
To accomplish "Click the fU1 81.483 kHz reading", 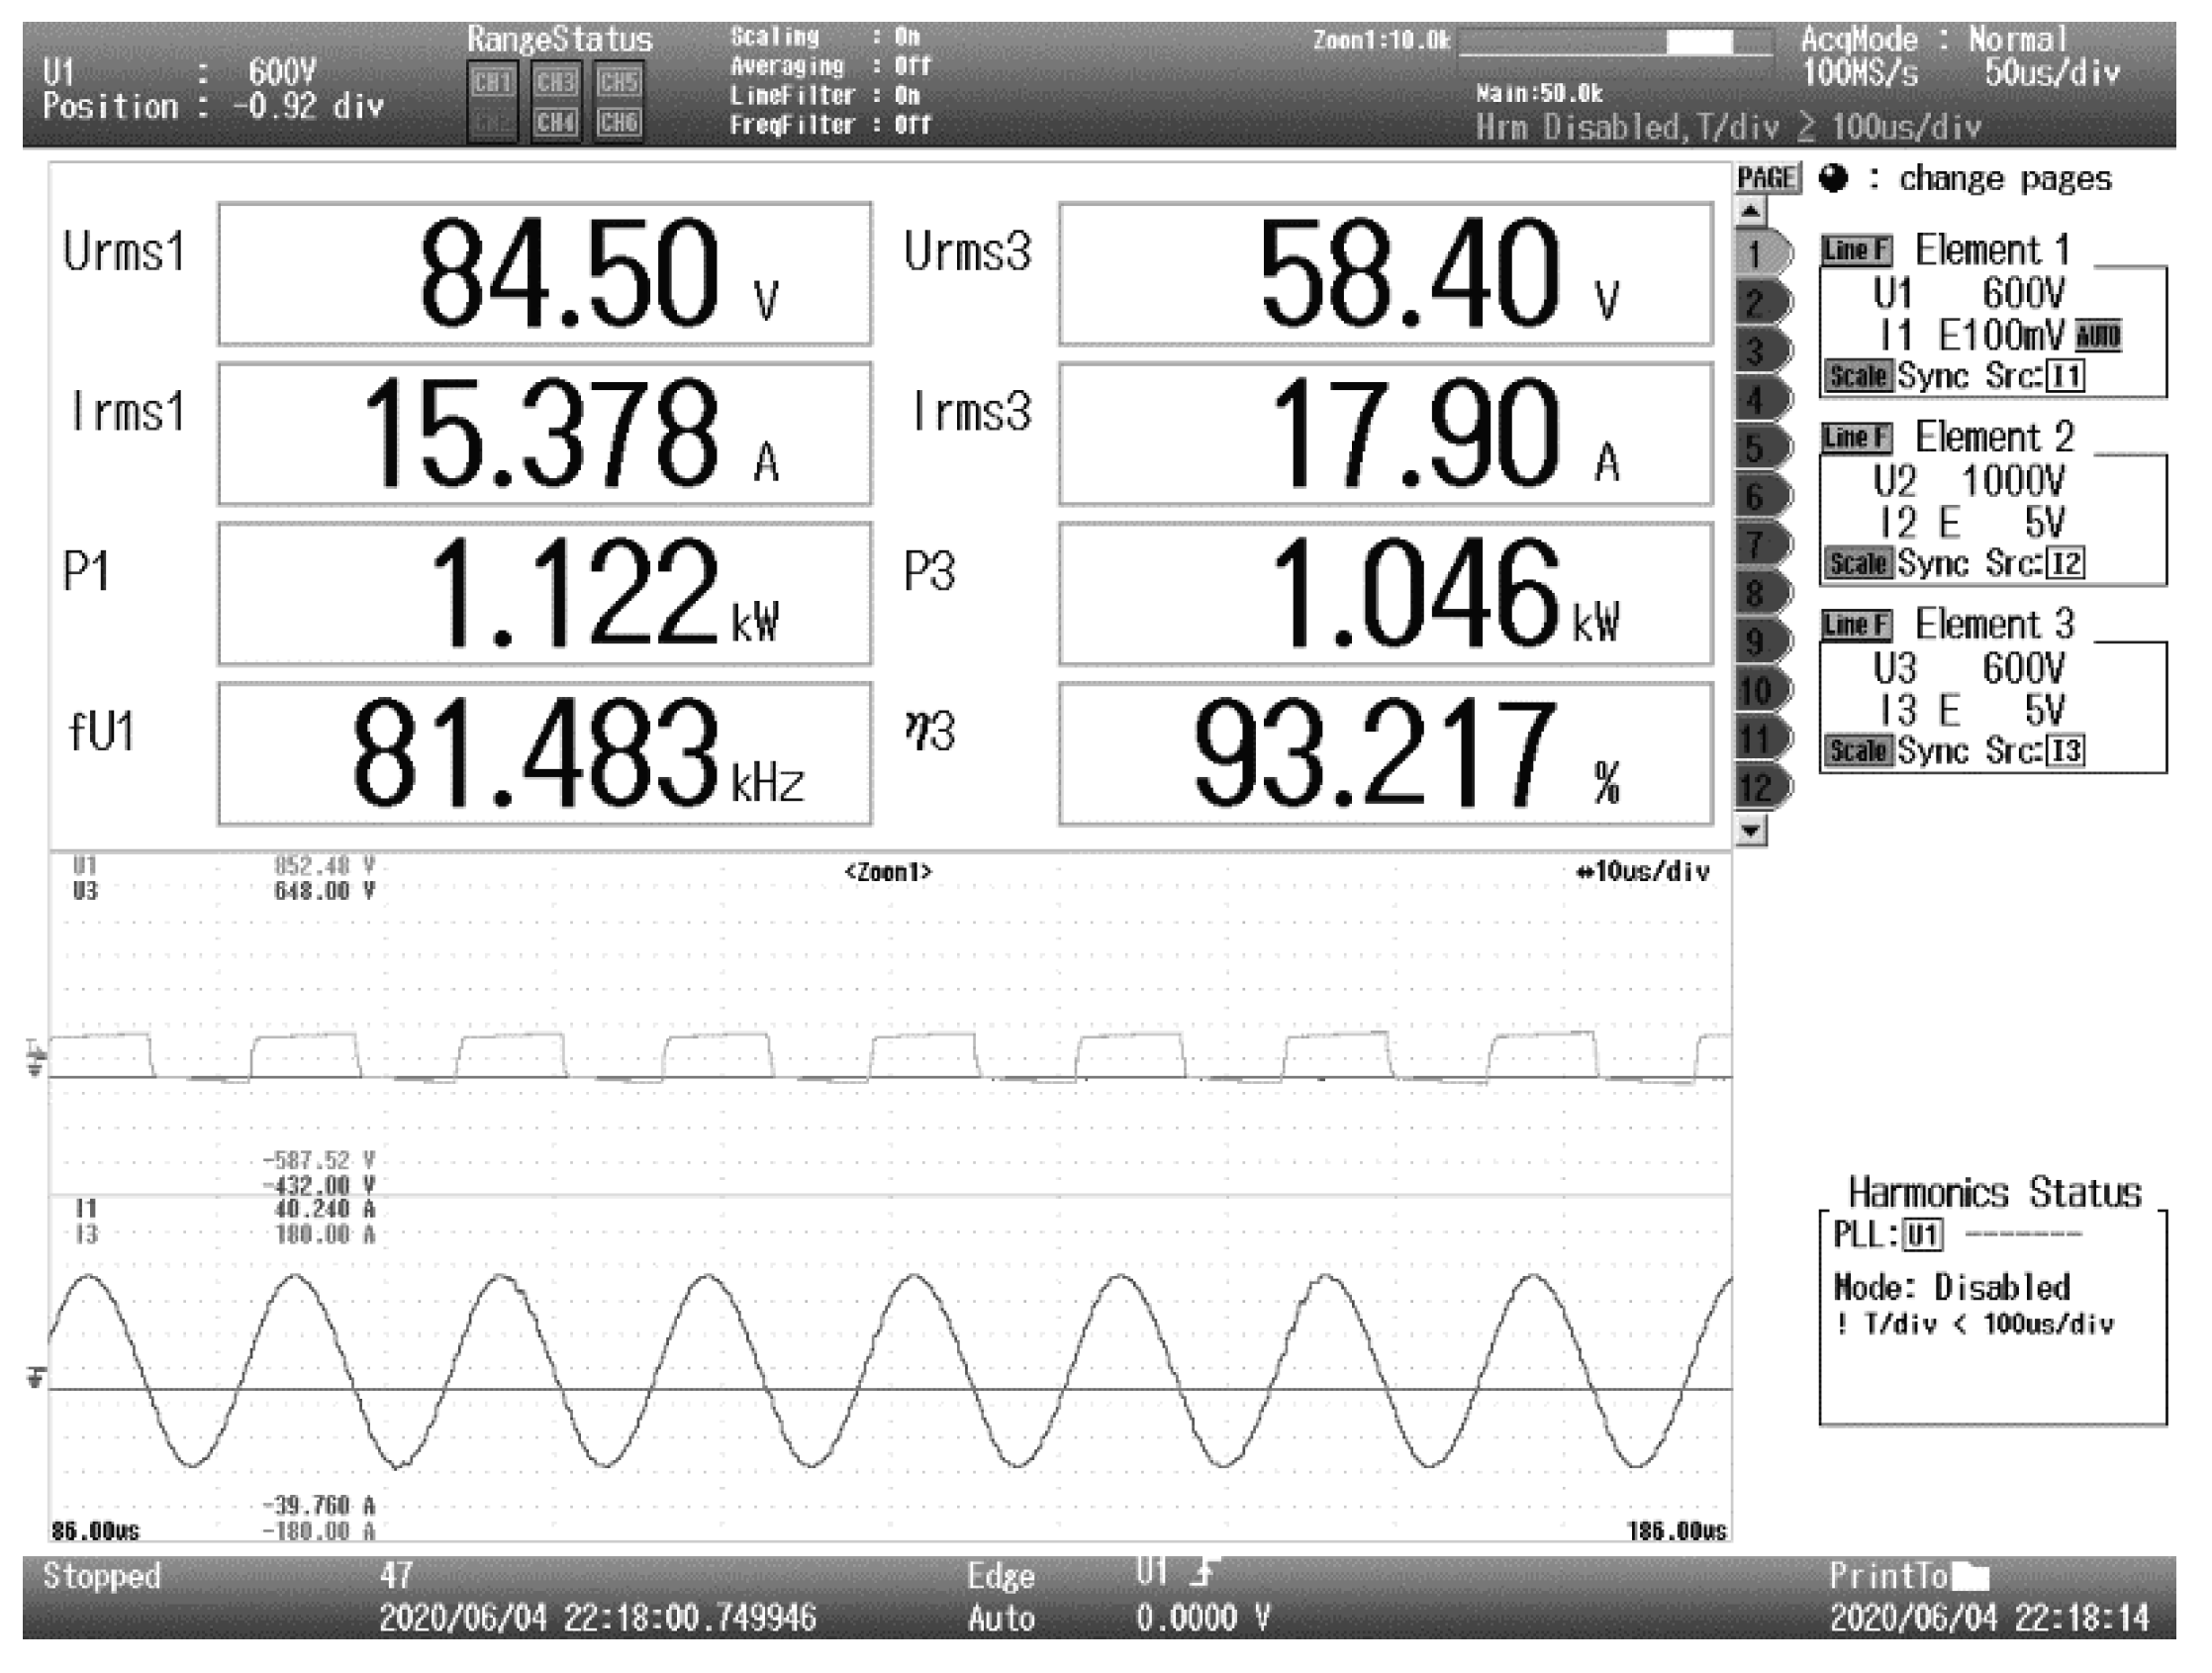I will click(545, 754).
